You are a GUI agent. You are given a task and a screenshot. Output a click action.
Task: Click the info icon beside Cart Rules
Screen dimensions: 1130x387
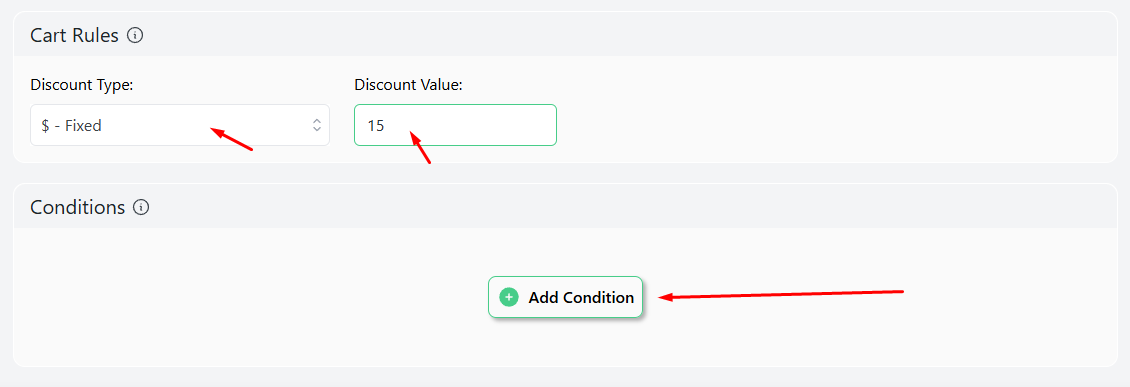(135, 35)
